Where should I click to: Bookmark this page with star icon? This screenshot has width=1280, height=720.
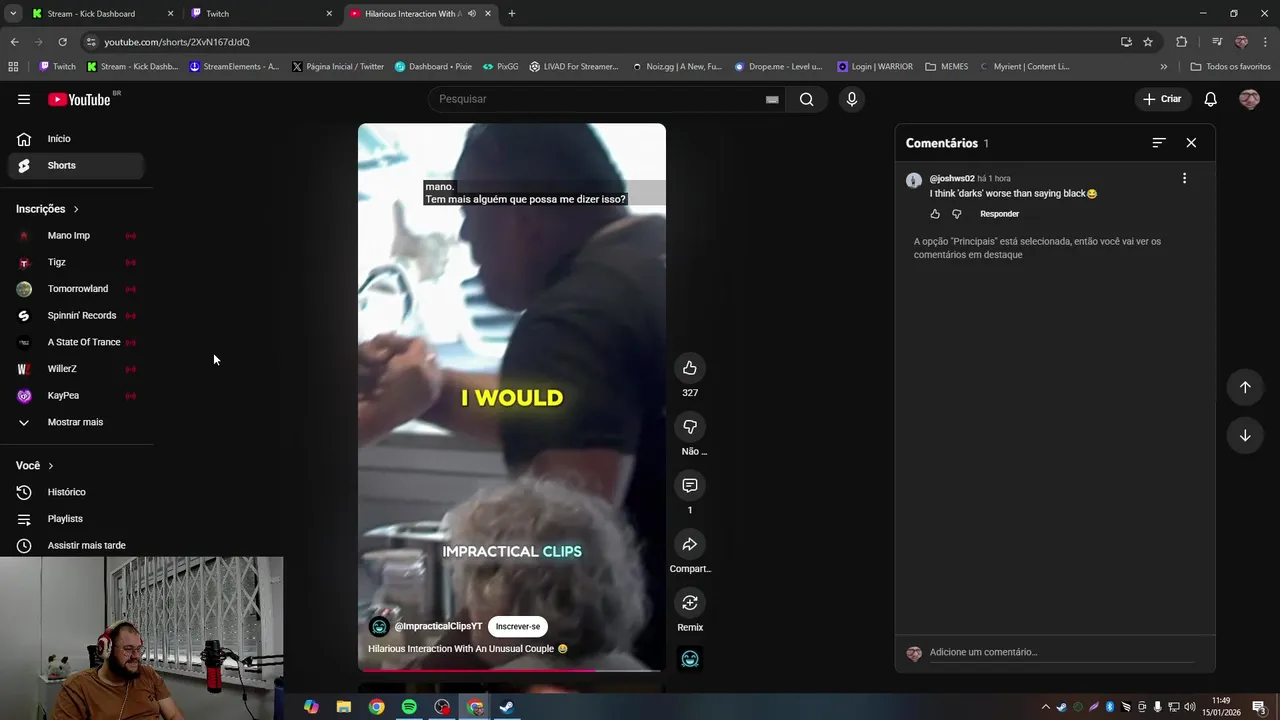pos(1148,42)
